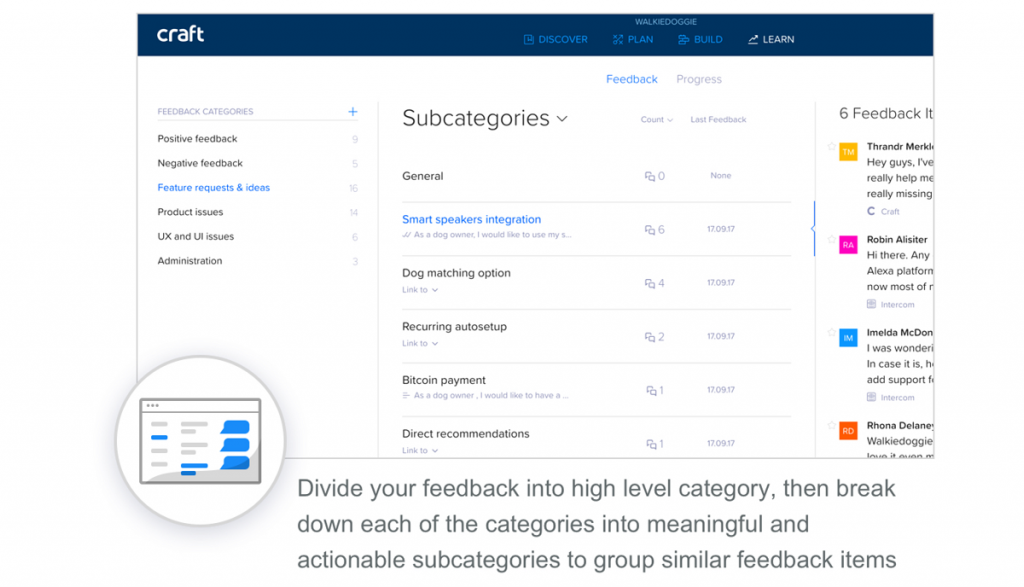This screenshot has width=1024, height=587.
Task: Switch to the Progress tab
Action: 699,79
